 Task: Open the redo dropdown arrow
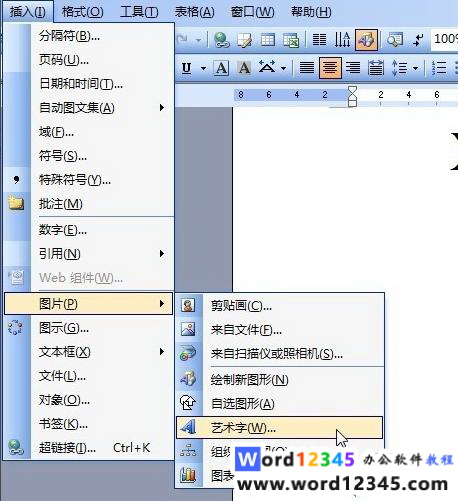pyautogui.click(x=199, y=41)
